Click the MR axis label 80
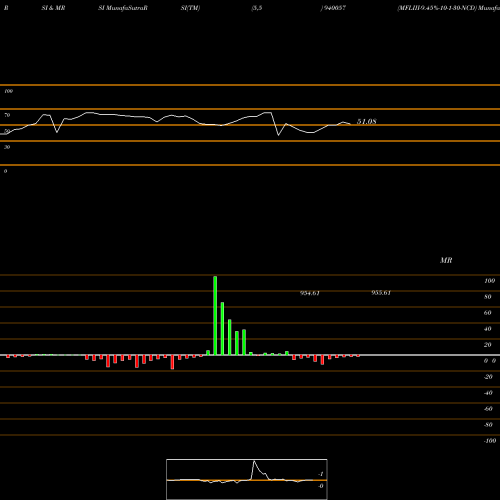 click(x=488, y=297)
